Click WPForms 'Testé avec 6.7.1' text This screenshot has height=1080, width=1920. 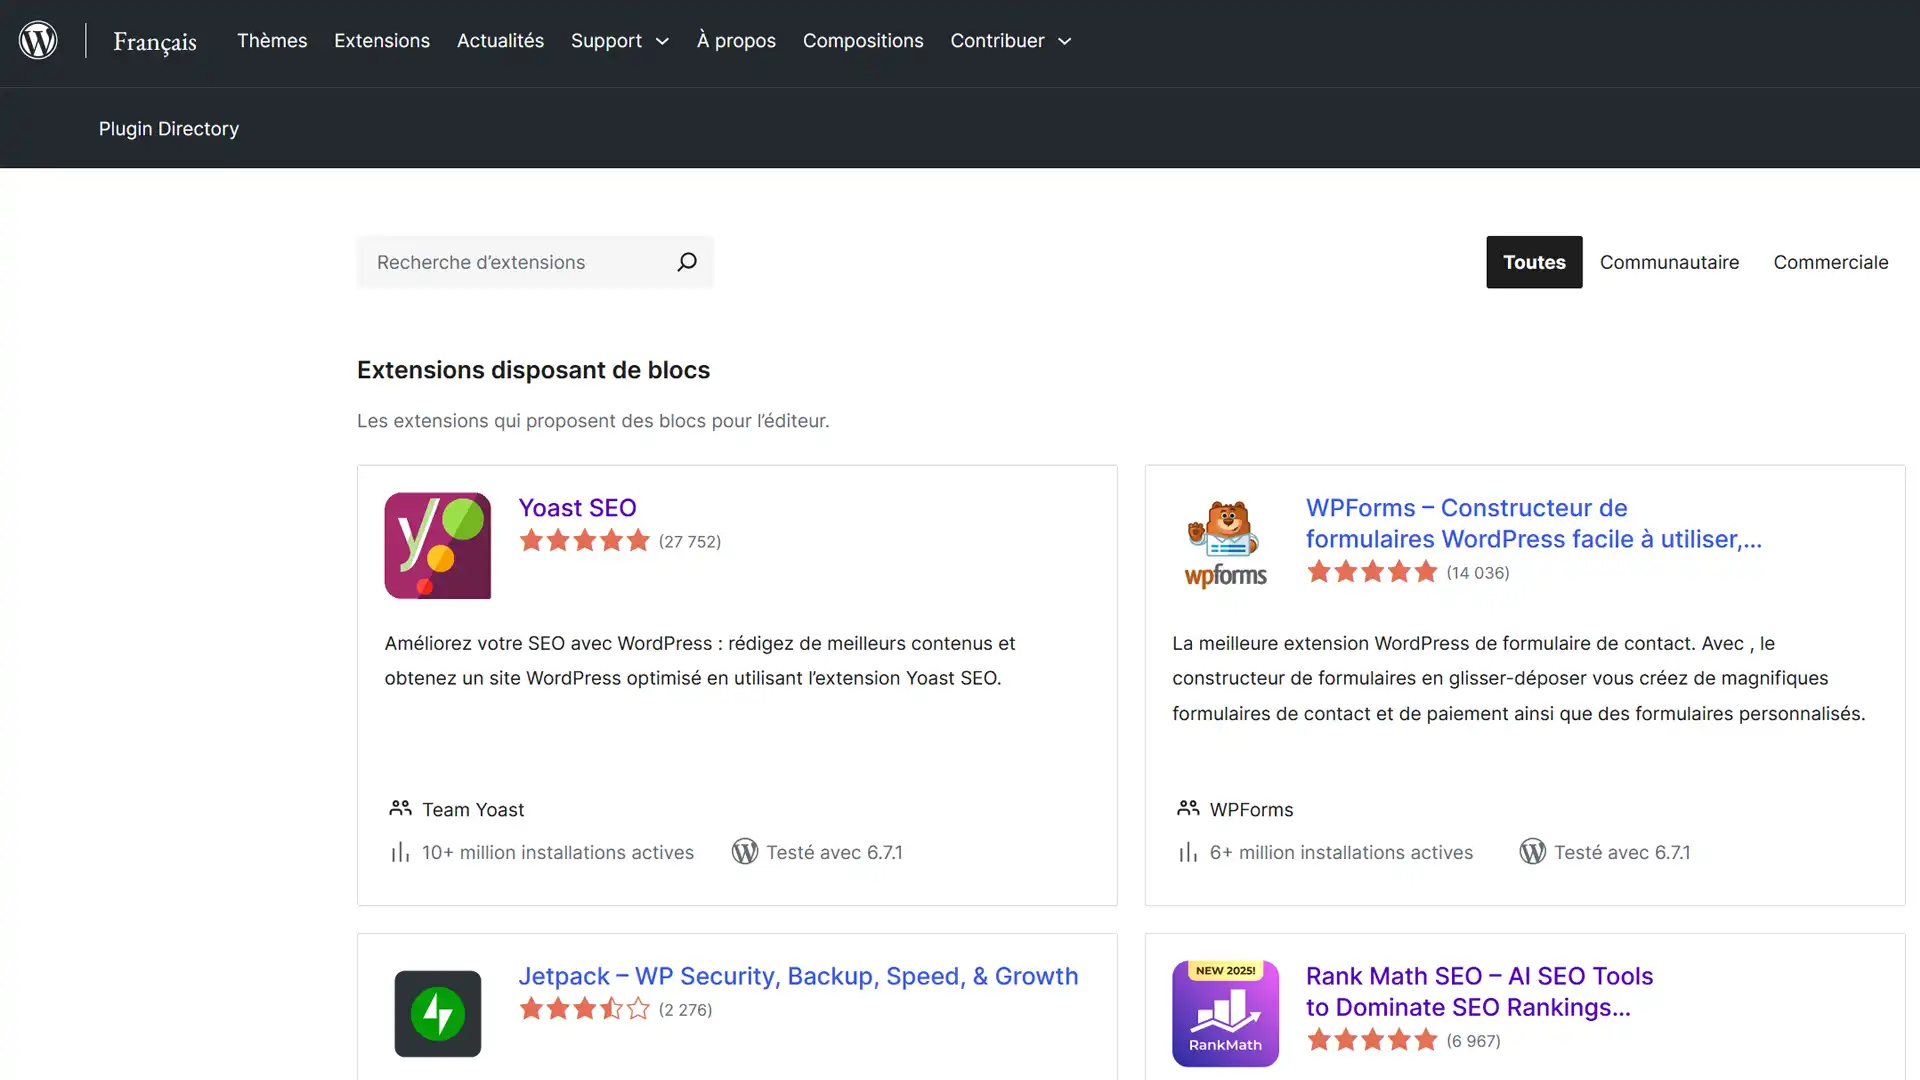point(1622,852)
